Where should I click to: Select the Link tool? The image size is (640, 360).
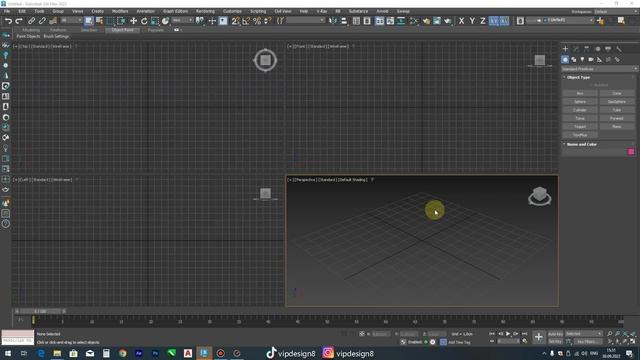pos(31,21)
